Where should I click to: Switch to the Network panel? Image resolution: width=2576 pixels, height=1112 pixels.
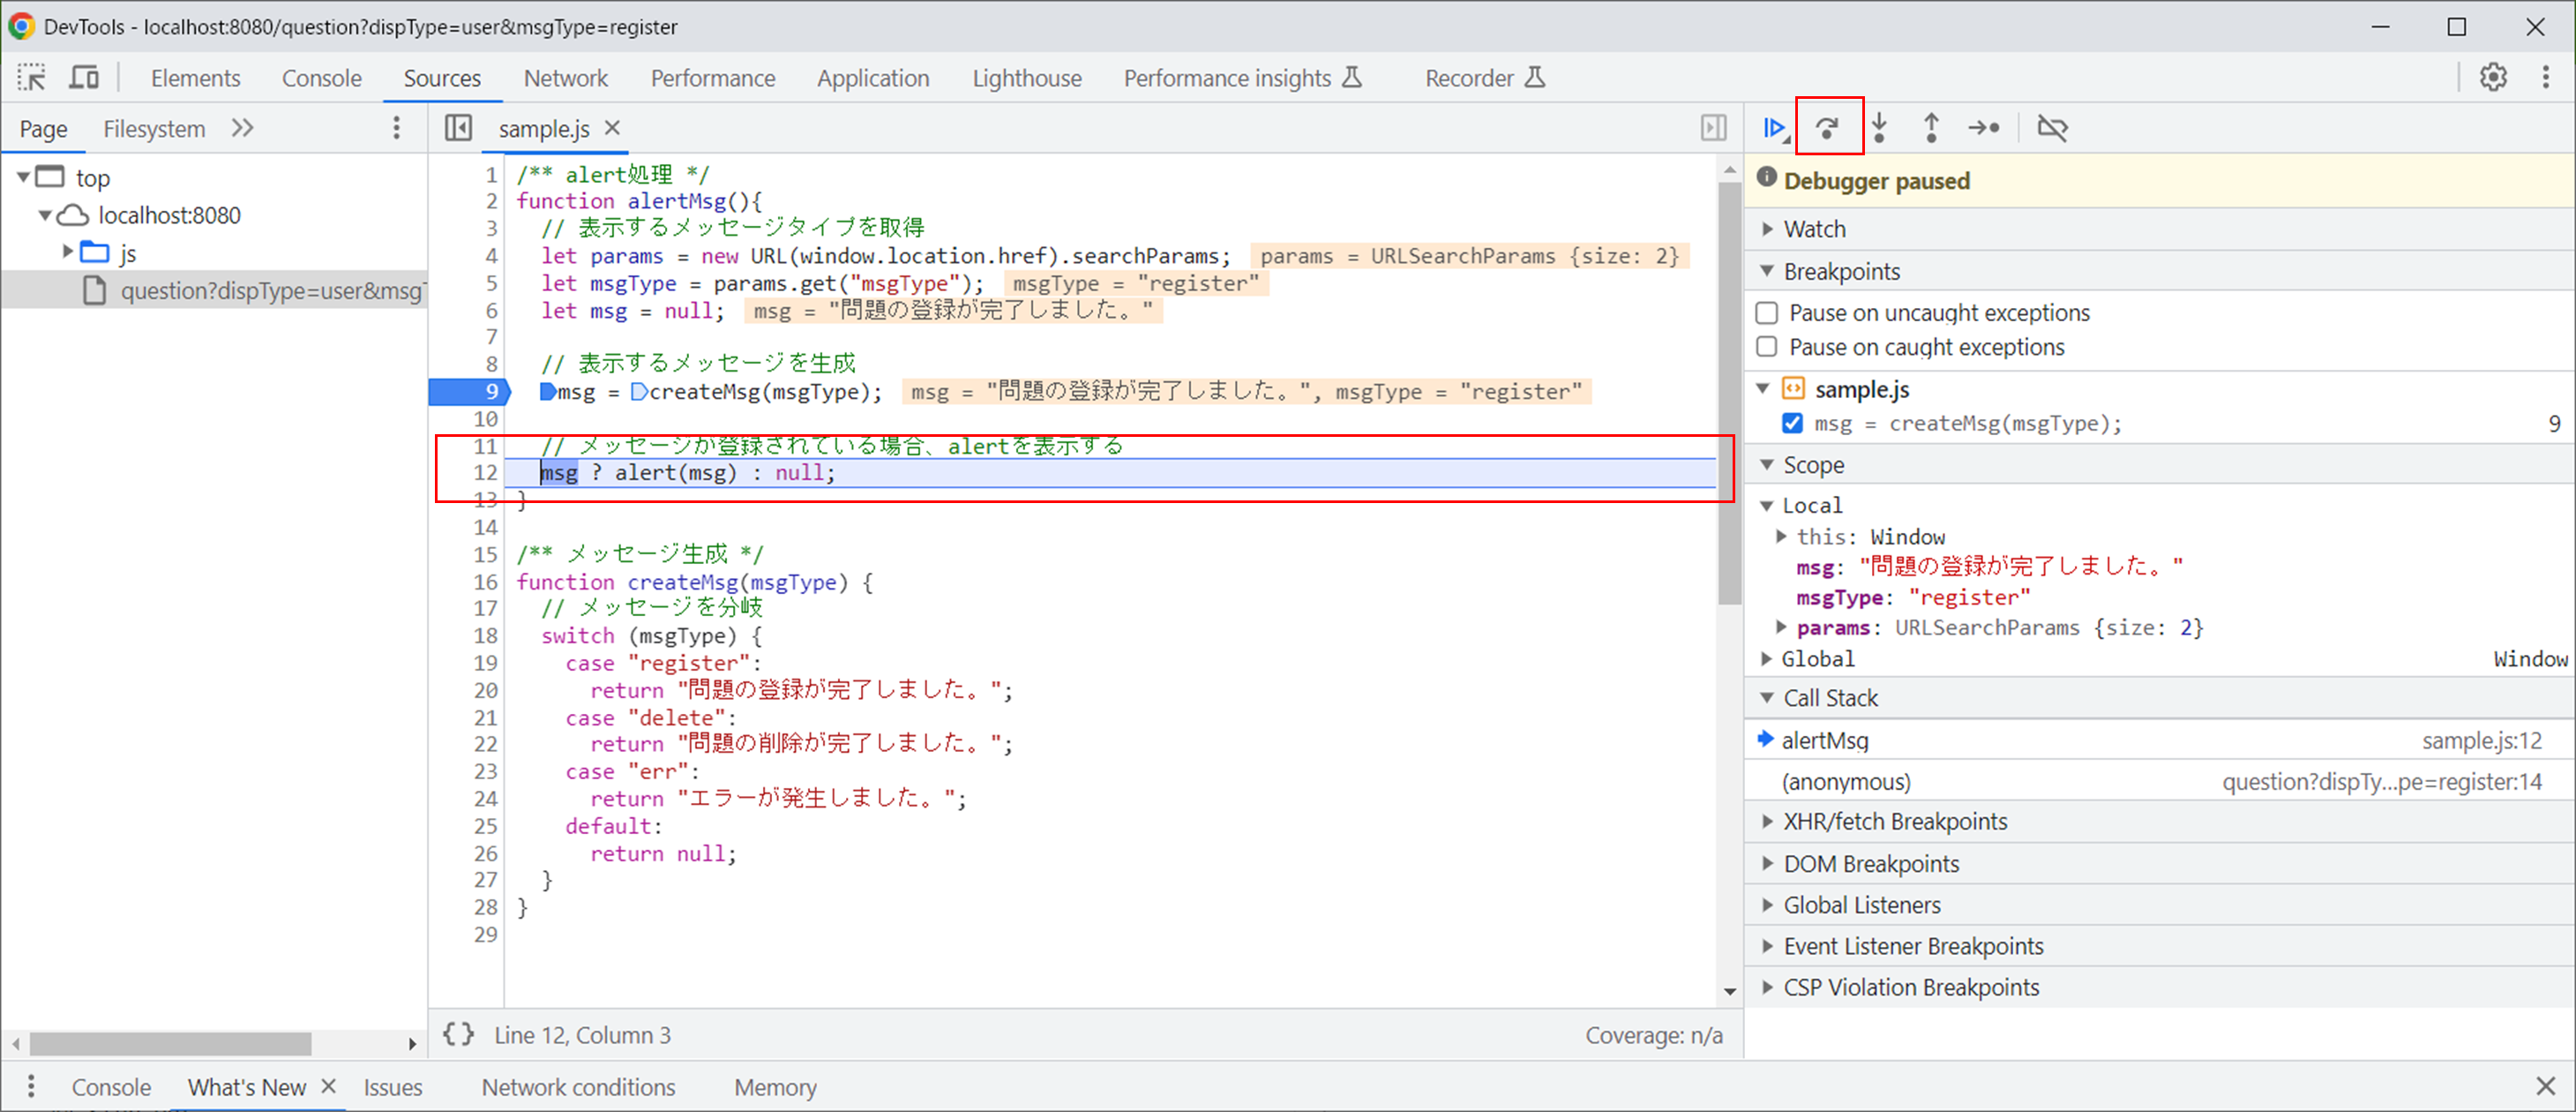(x=566, y=77)
